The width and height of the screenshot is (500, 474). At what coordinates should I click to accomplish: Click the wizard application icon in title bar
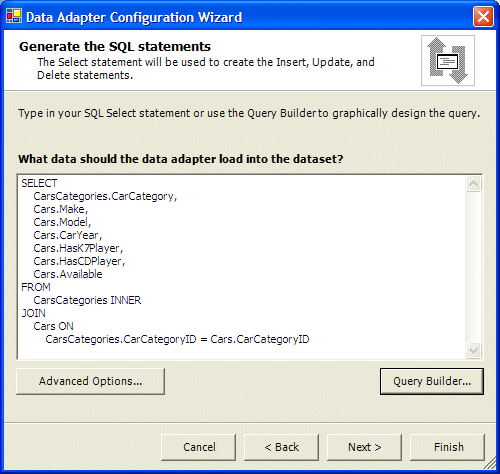click(x=14, y=16)
